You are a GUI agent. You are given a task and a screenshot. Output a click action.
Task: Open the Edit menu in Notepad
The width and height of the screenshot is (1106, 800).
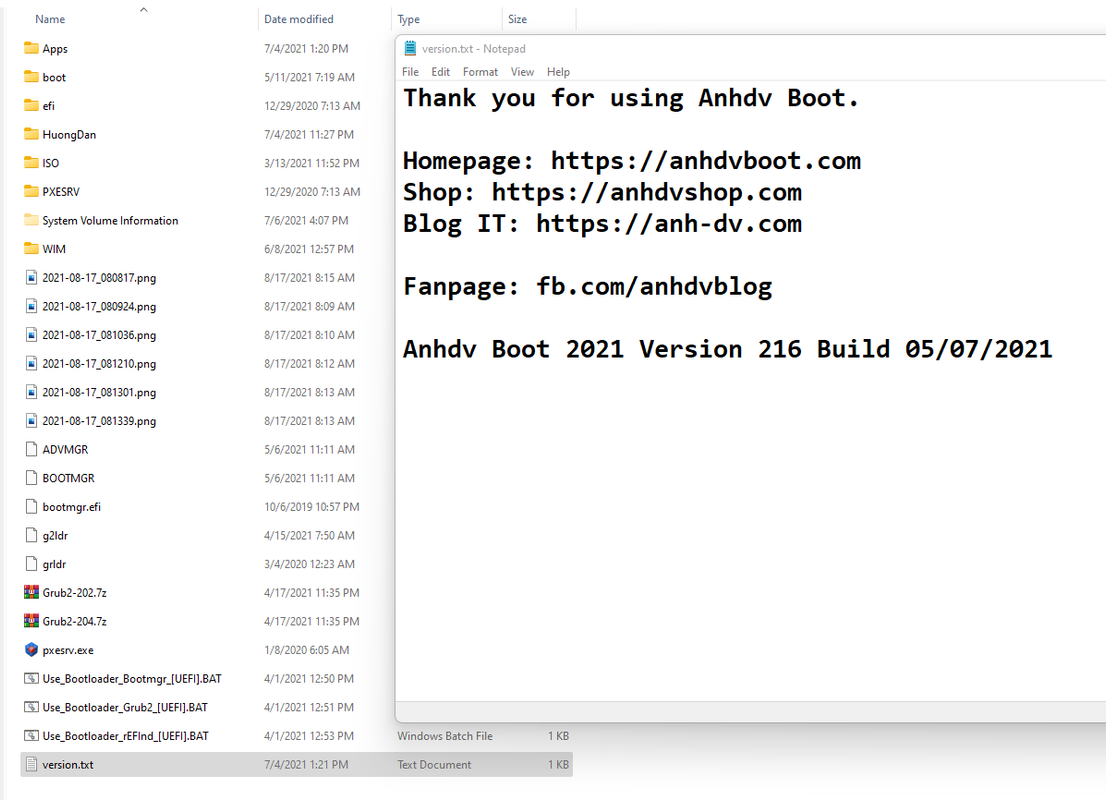pyautogui.click(x=441, y=72)
